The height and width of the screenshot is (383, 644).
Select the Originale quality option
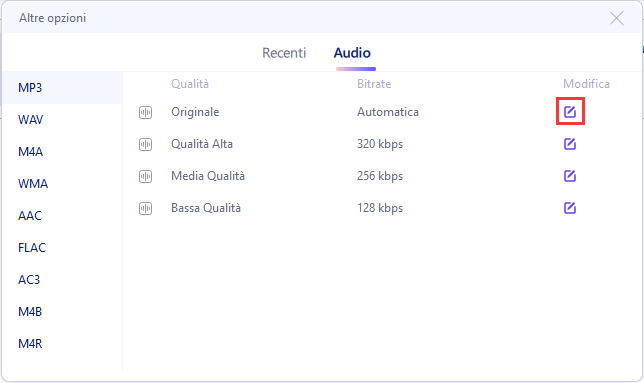[x=195, y=112]
